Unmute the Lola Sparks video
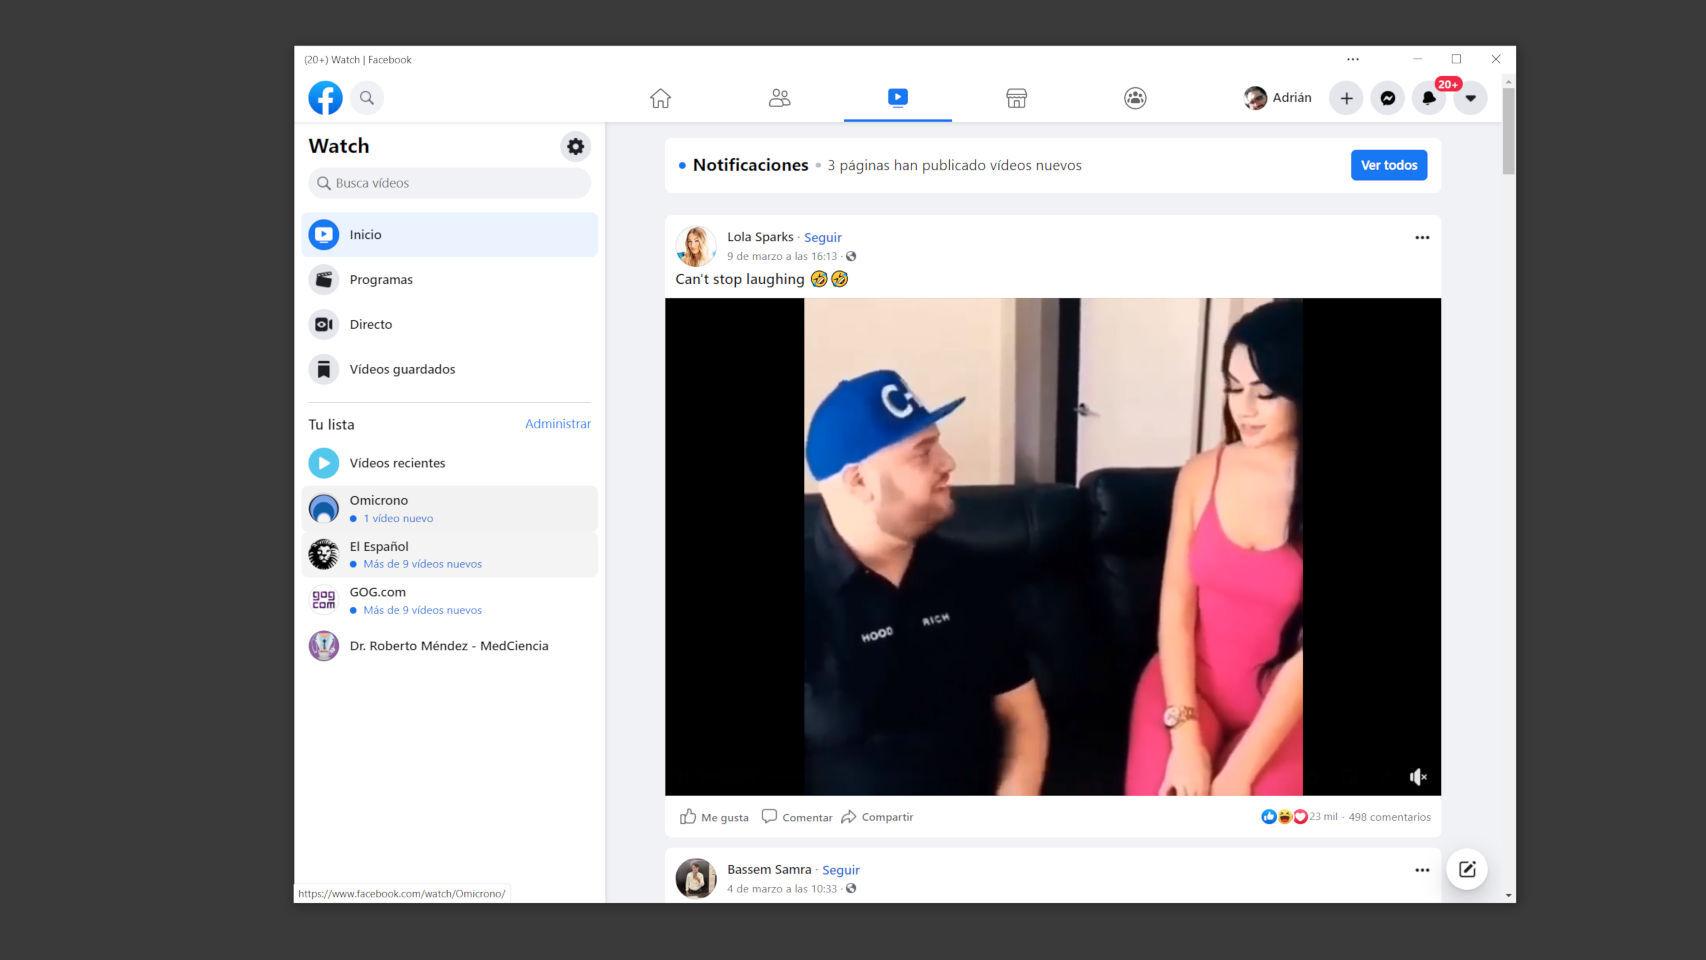 coord(1417,776)
